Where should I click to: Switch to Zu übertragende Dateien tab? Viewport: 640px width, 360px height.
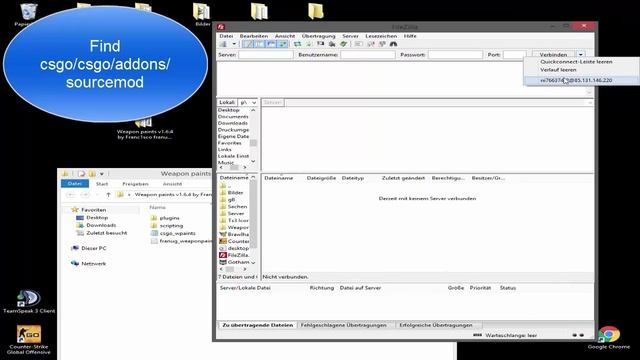click(258, 325)
